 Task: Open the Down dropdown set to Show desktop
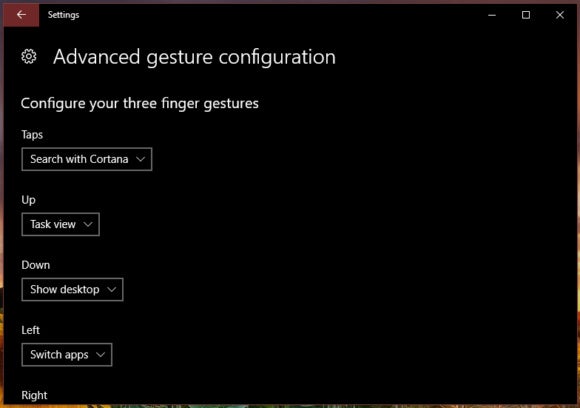[72, 289]
